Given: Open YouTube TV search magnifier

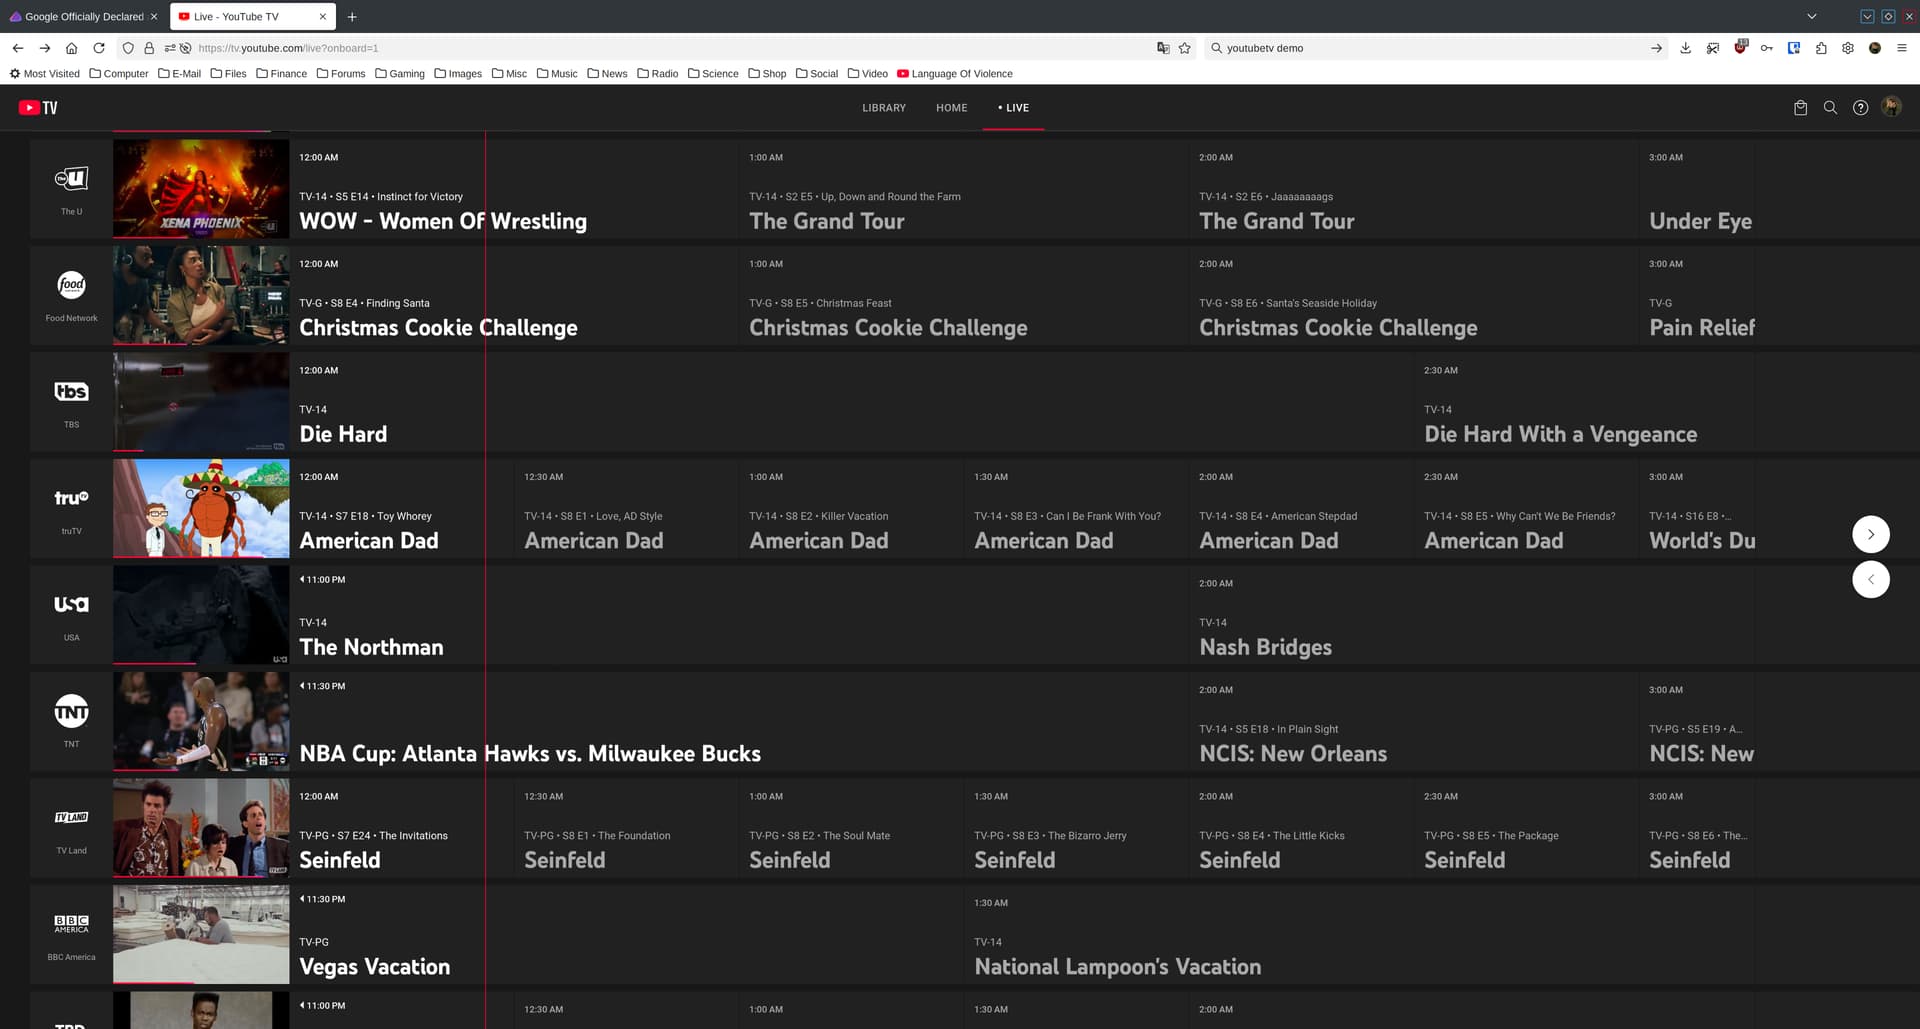Looking at the screenshot, I should pyautogui.click(x=1830, y=108).
